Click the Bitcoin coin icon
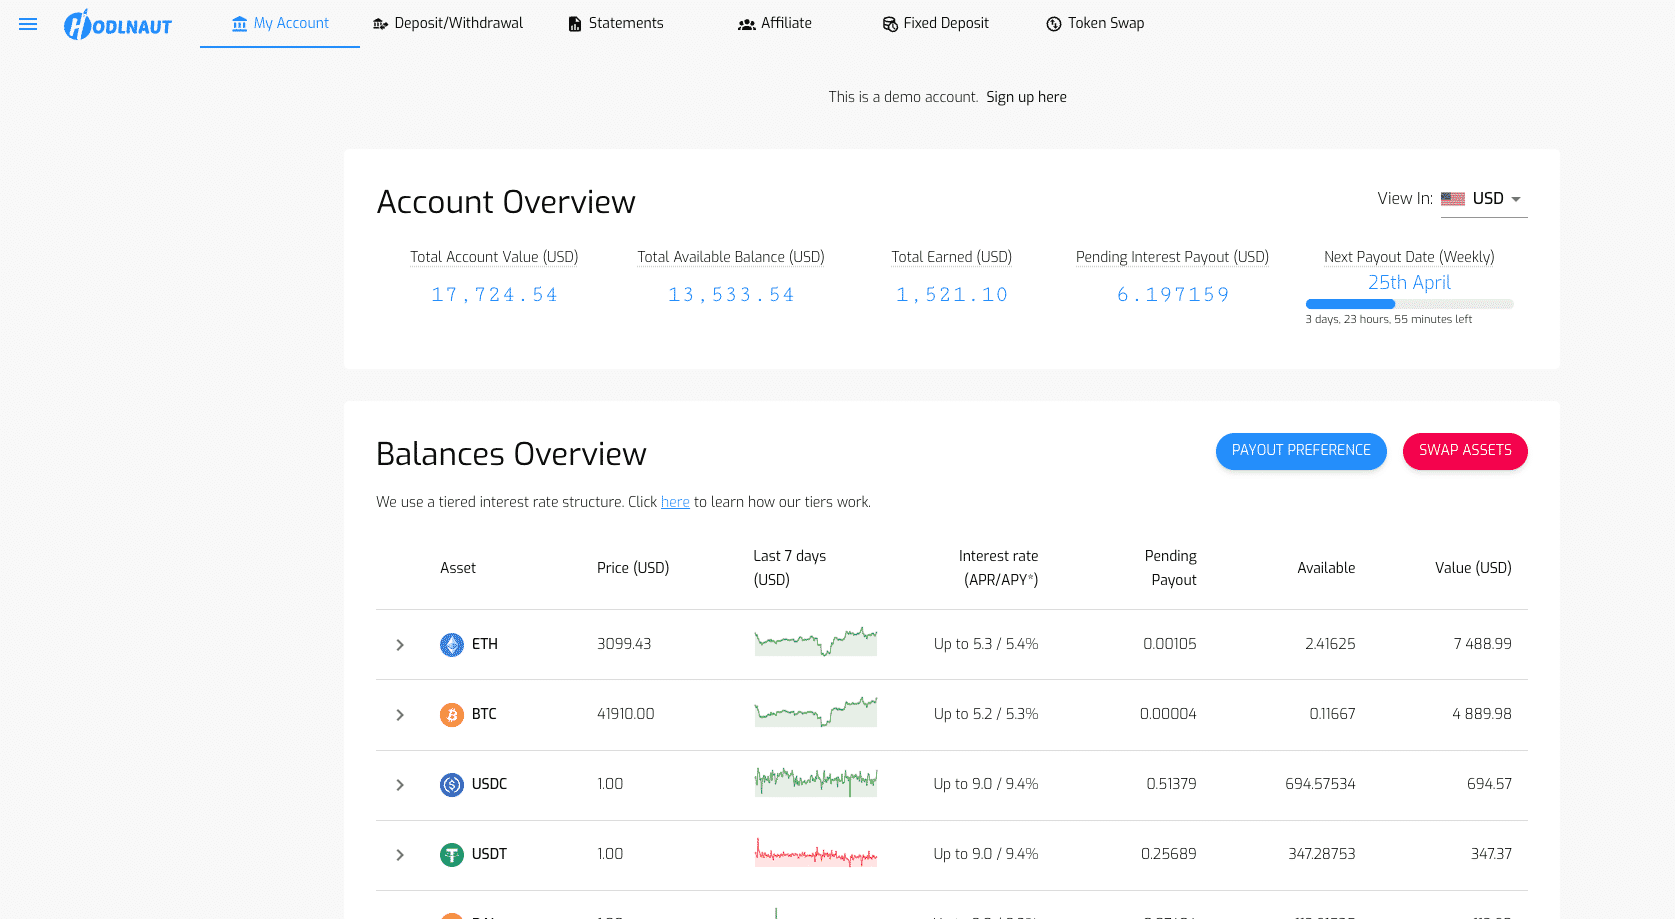The height and width of the screenshot is (919, 1675). coord(452,714)
